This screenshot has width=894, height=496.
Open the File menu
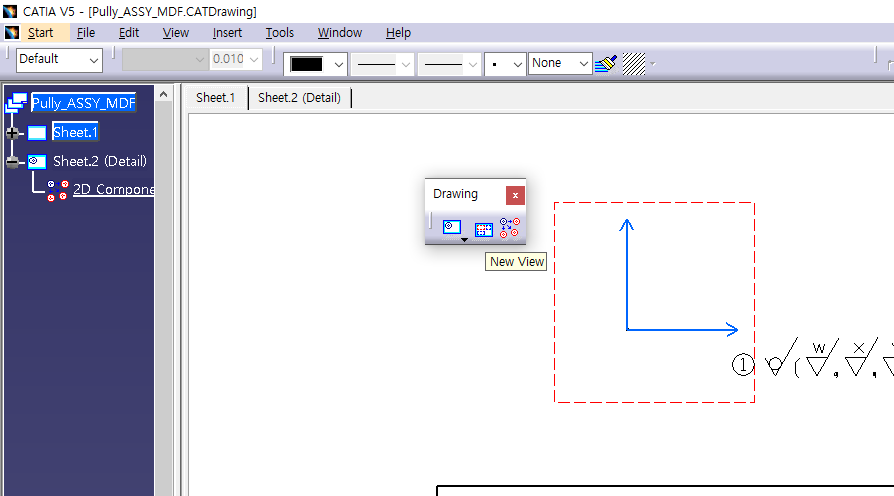86,33
